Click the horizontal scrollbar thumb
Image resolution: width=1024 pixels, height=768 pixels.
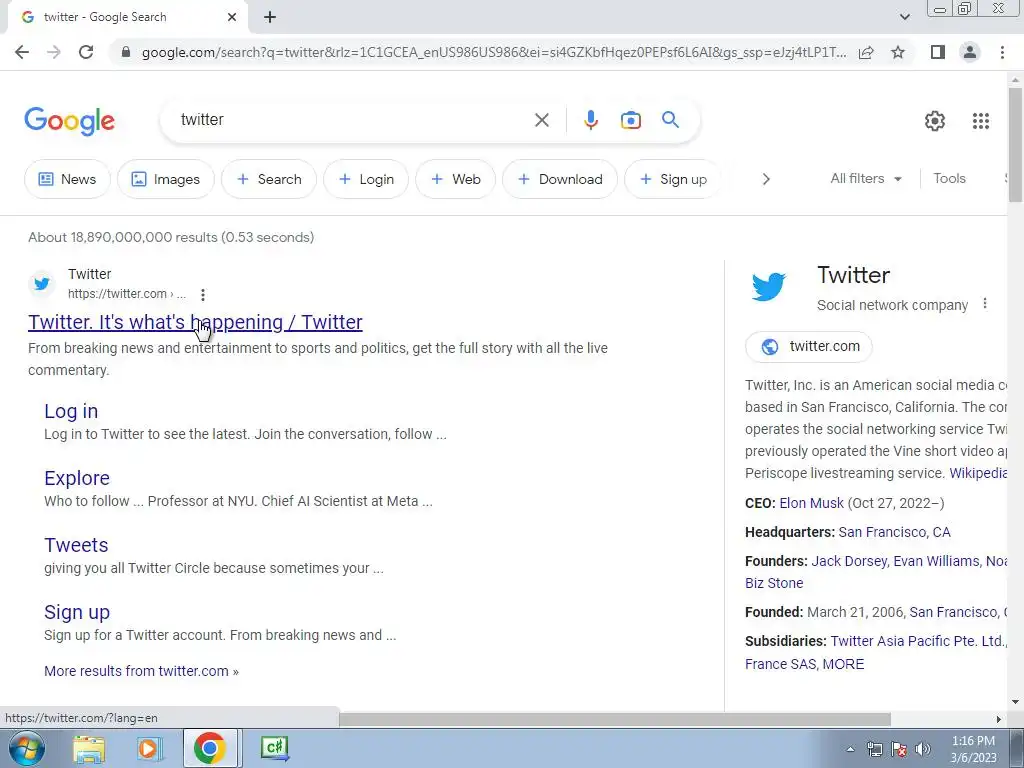[615, 720]
